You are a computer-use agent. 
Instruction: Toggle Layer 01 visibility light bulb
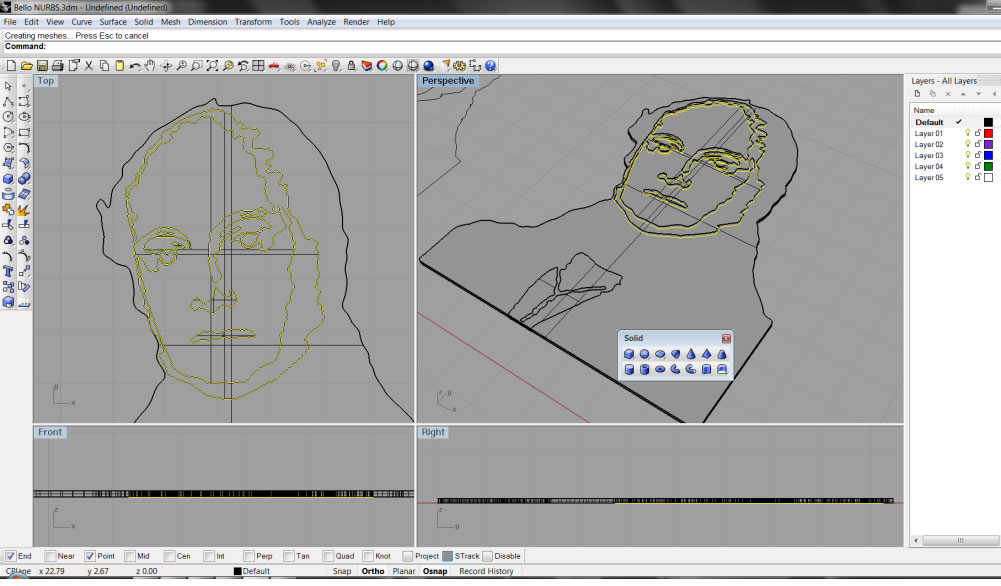click(x=968, y=133)
